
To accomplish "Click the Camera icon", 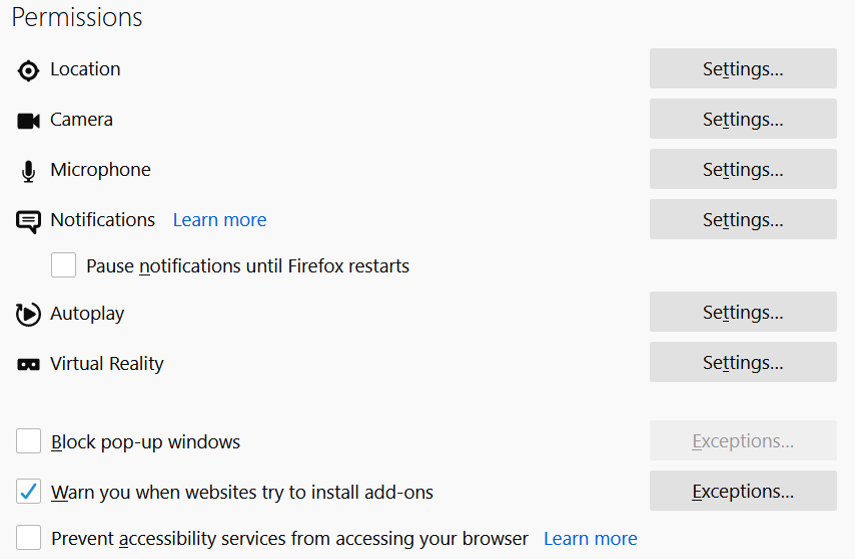I will [28, 121].
